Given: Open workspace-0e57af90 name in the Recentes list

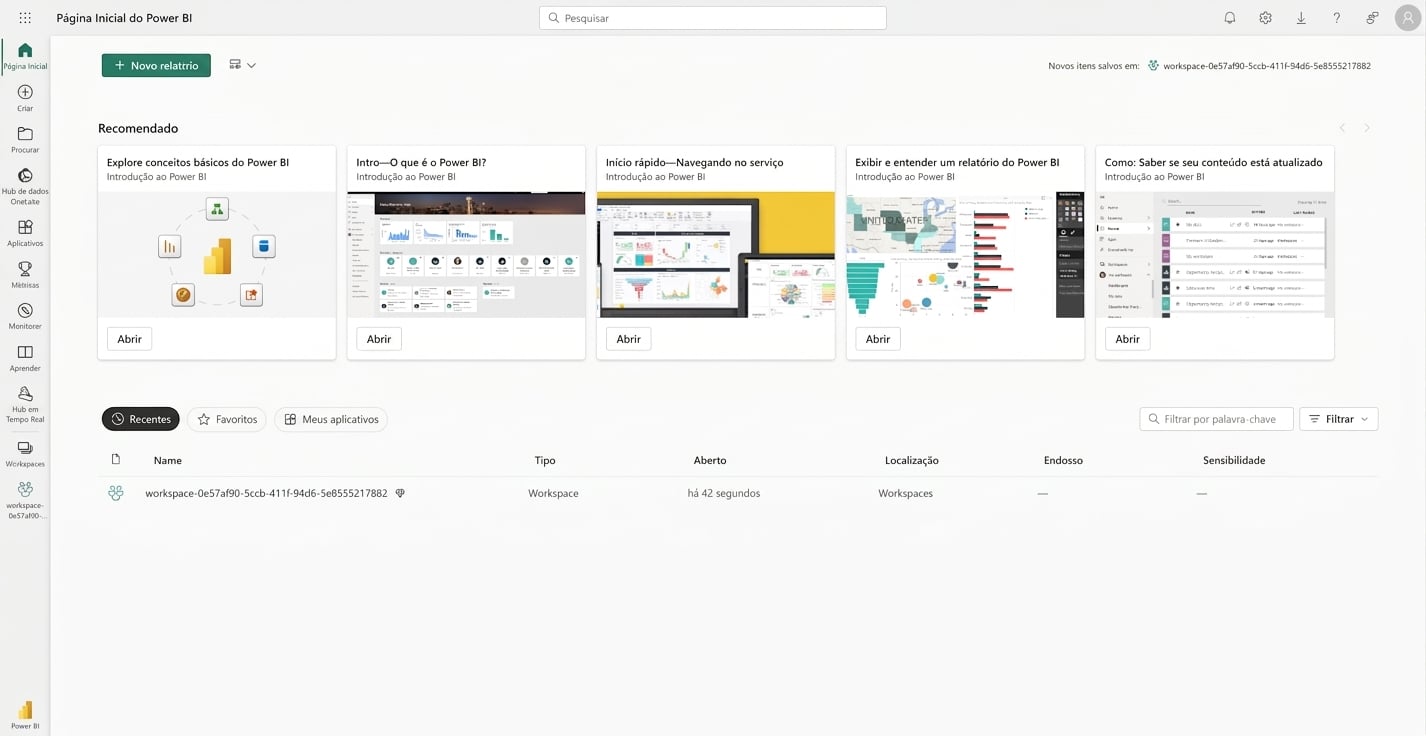Looking at the screenshot, I should [266, 493].
